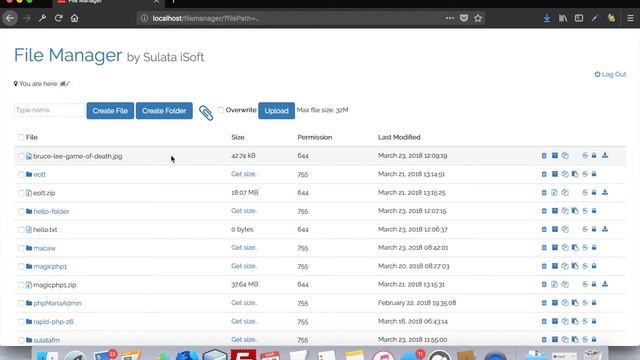Click the Size column header
This screenshot has height=360, width=640.
coord(238,137)
